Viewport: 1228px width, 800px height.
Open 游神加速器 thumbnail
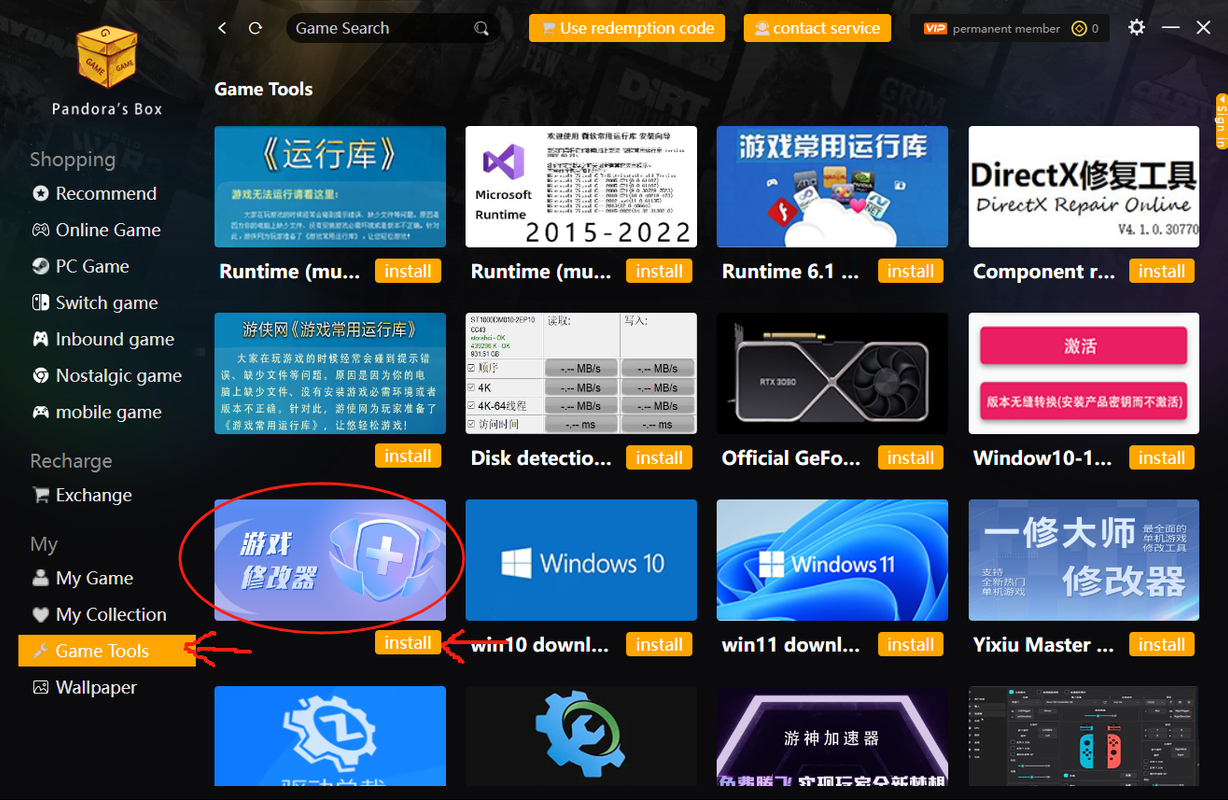(832, 736)
